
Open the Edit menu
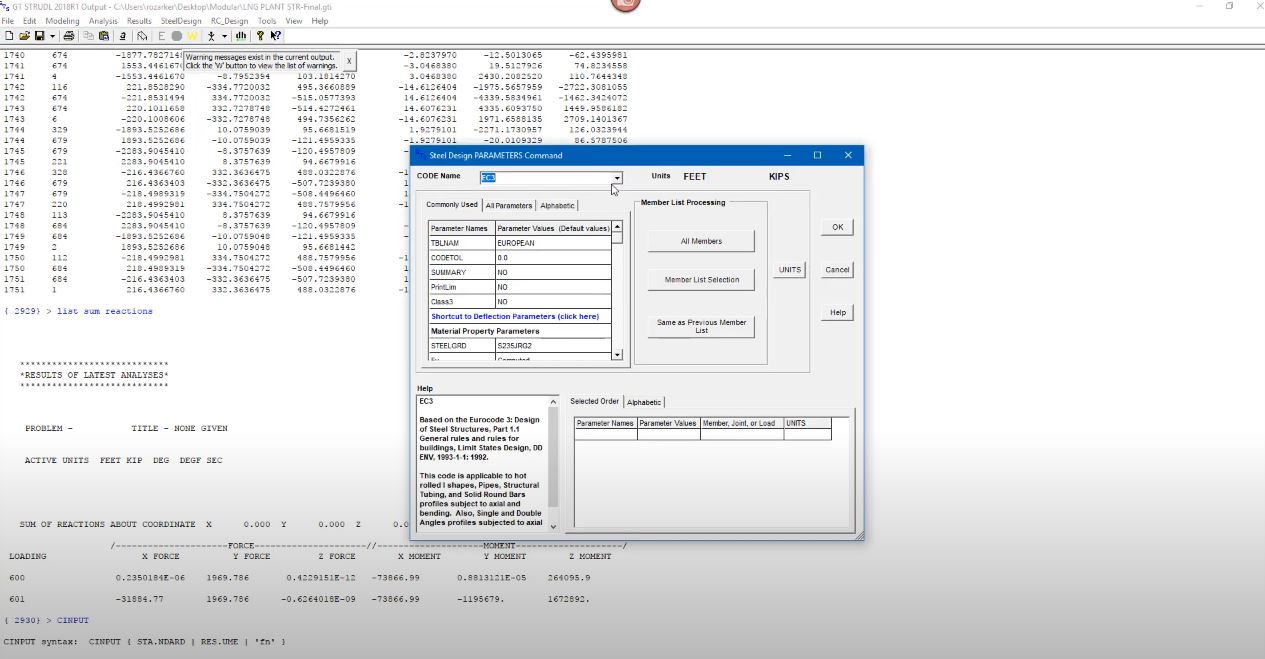(x=29, y=20)
